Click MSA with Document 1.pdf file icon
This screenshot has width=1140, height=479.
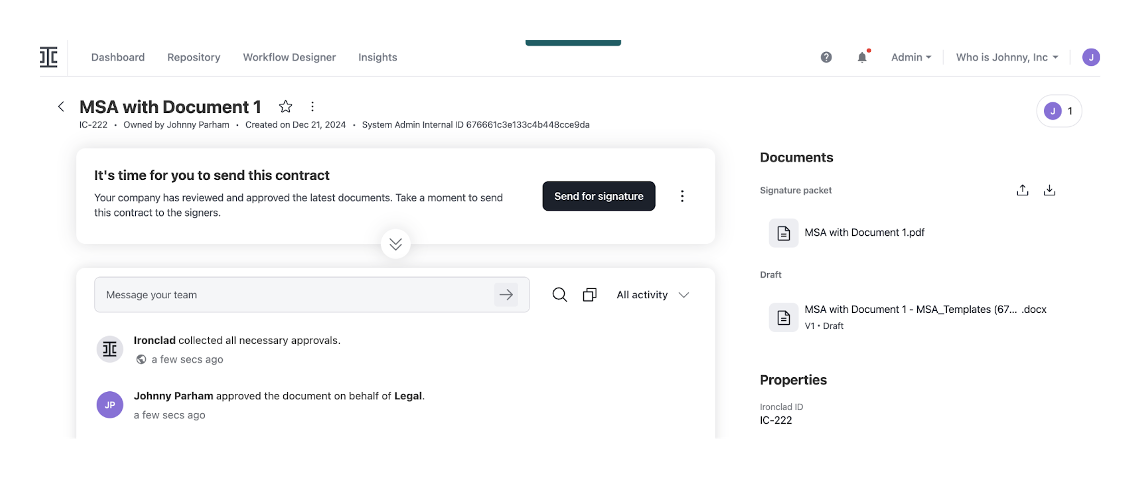[x=783, y=233]
